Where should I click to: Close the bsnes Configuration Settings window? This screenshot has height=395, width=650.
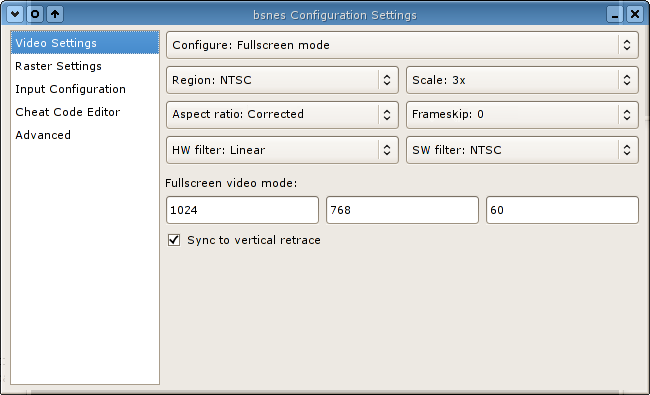[x=635, y=14]
